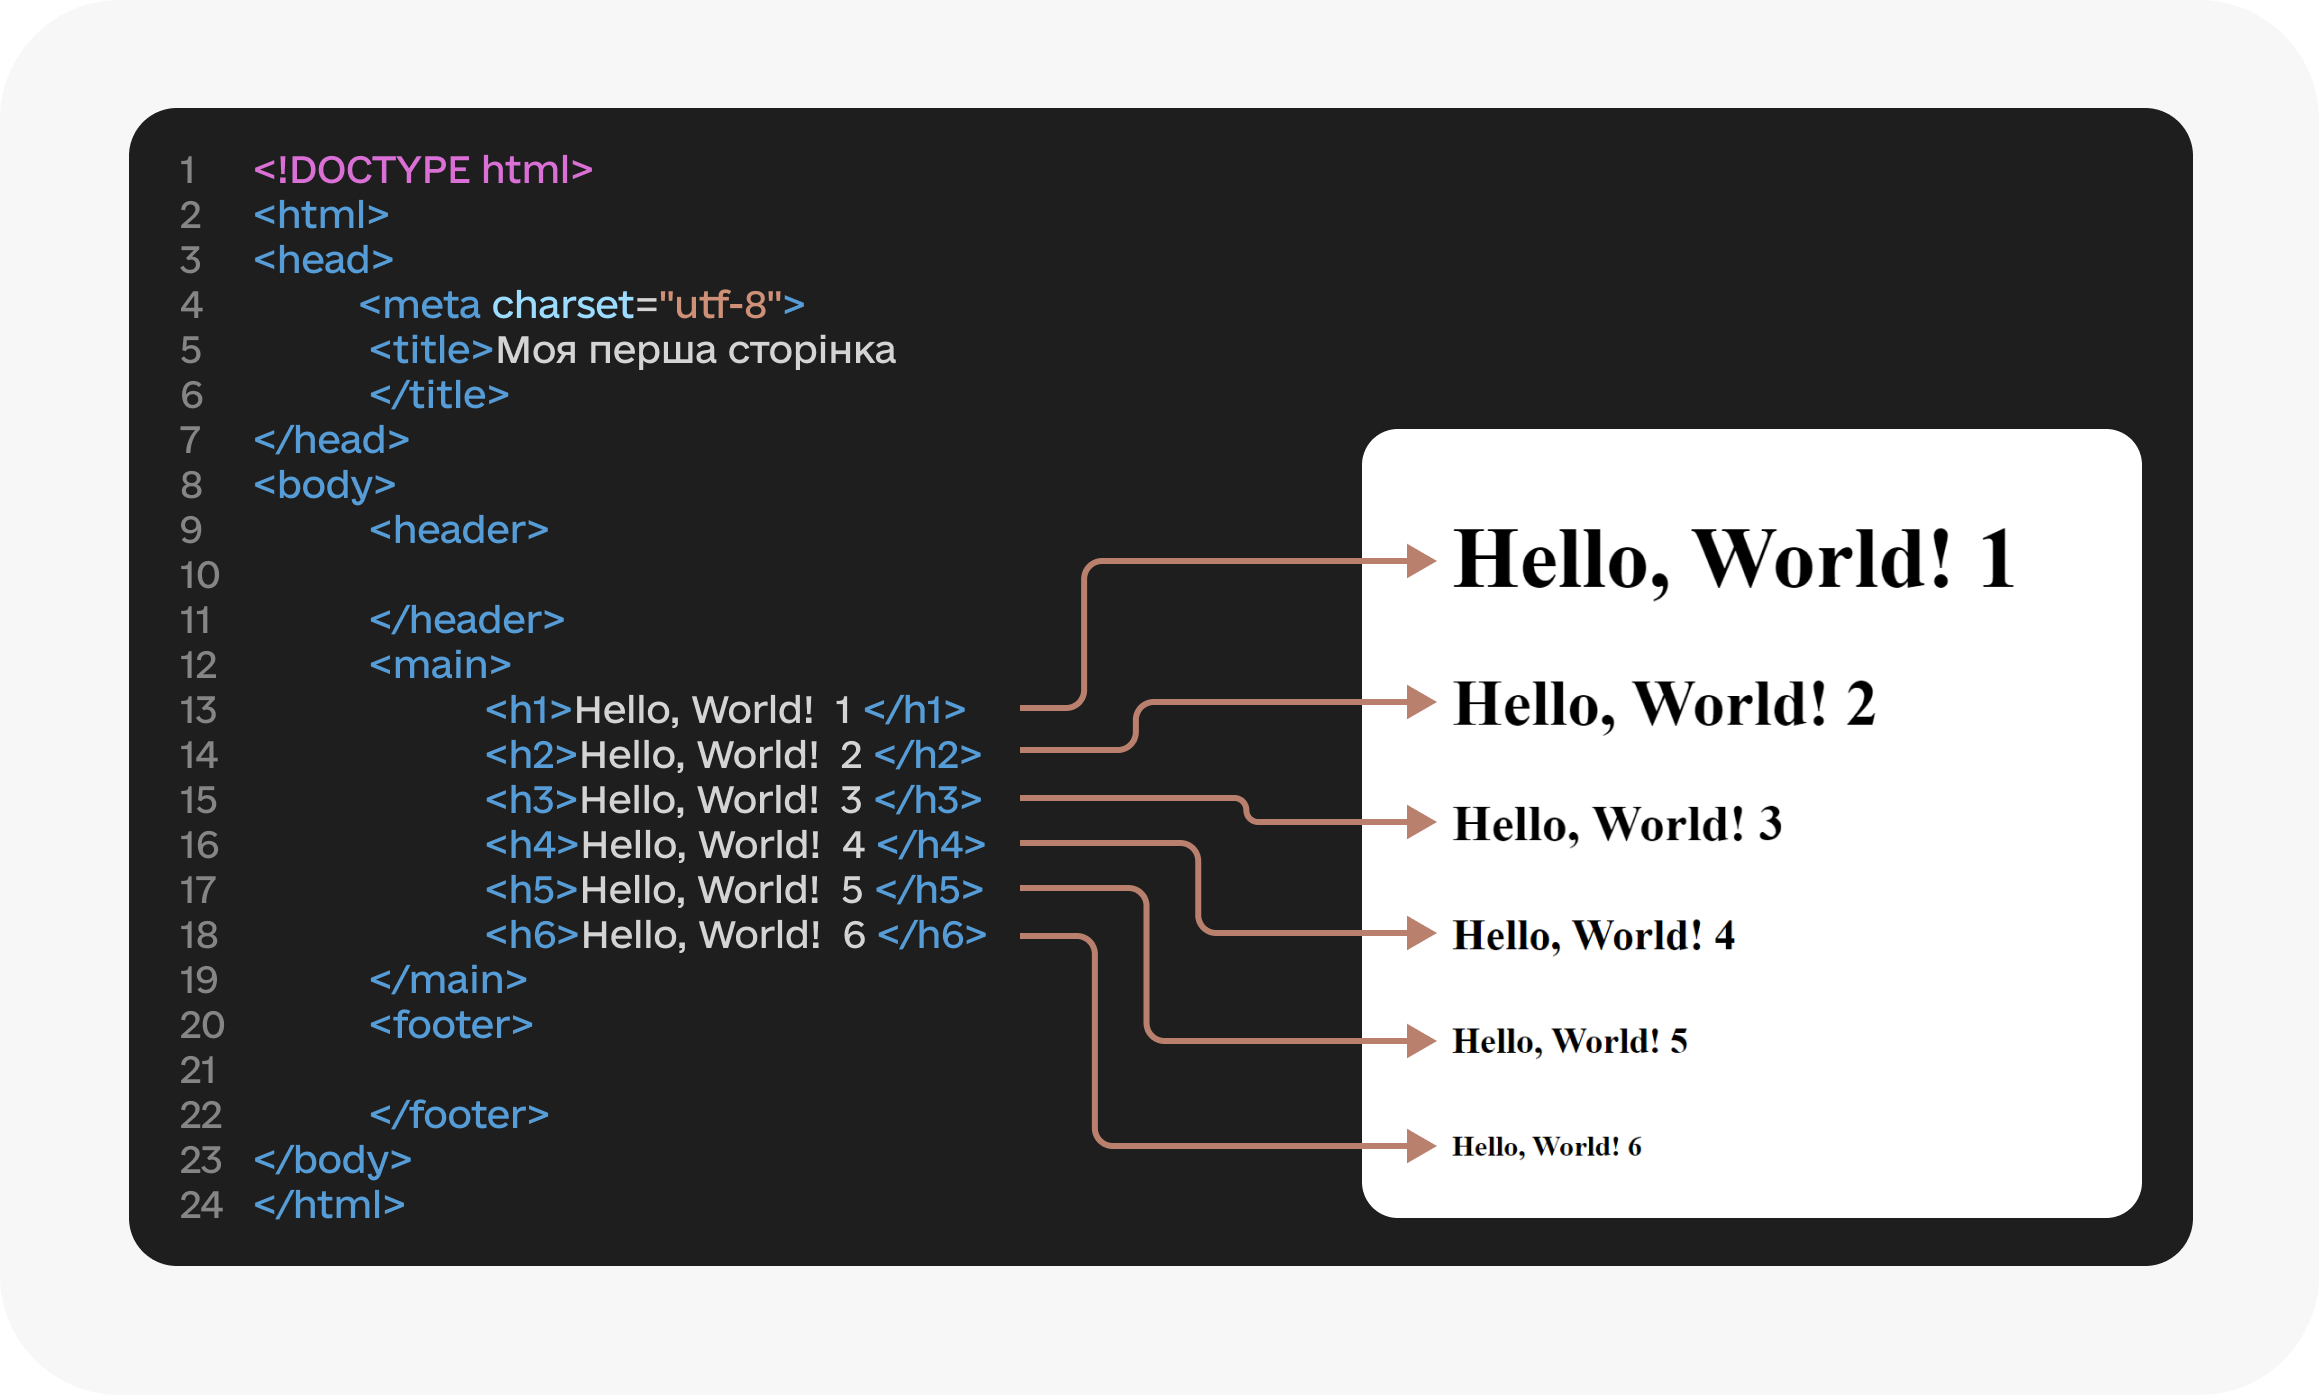
Task: Click the opening <body> tag on line 8
Action: click(x=324, y=485)
